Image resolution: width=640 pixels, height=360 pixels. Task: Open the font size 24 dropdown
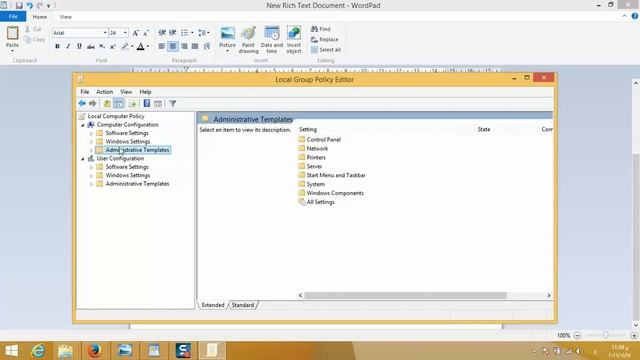coord(125,33)
